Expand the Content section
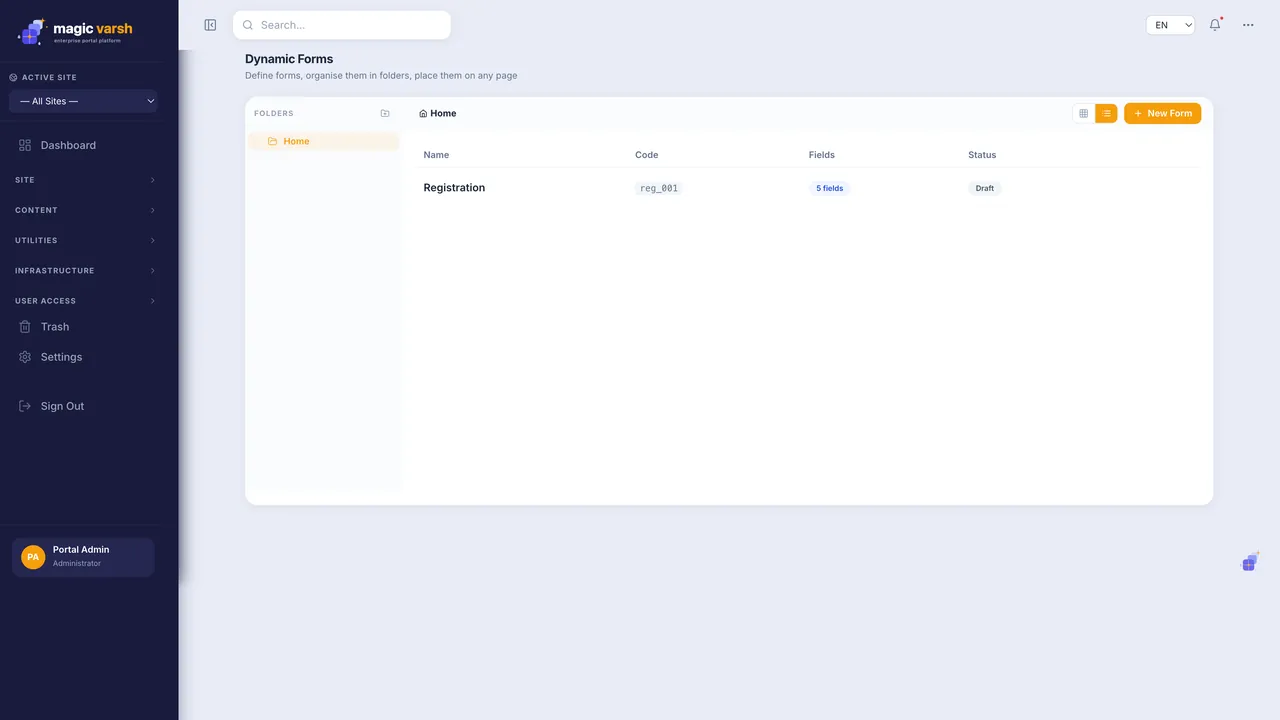The image size is (1280, 720). pyautogui.click(x=86, y=210)
